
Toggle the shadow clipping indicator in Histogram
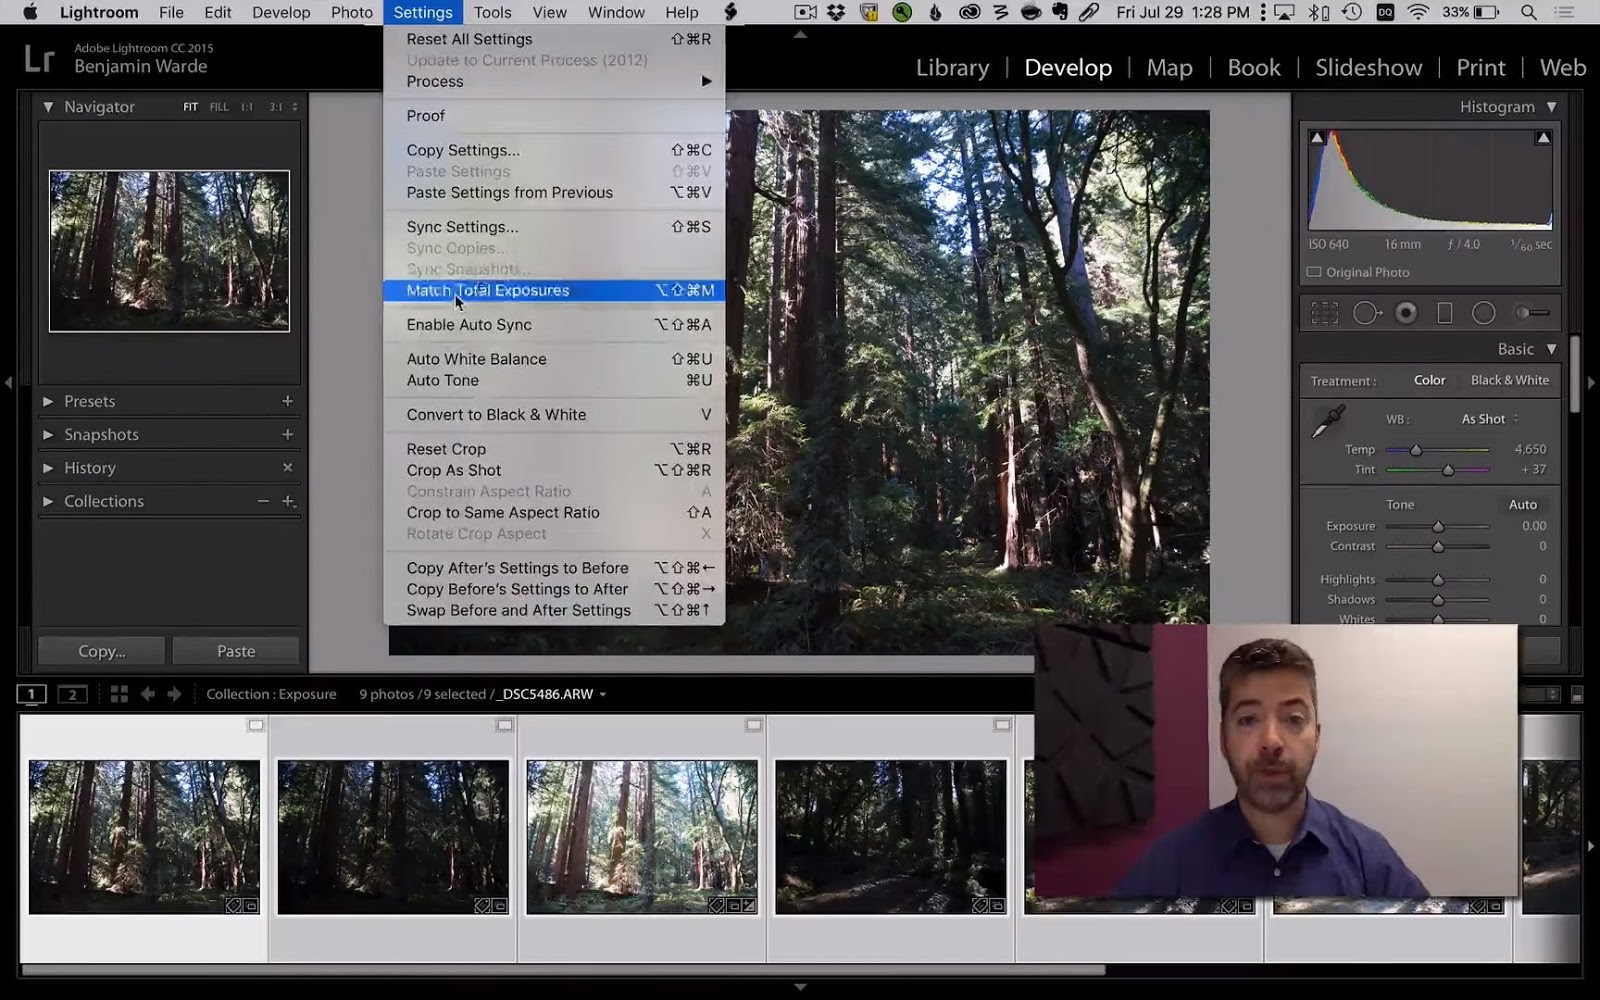1317,137
